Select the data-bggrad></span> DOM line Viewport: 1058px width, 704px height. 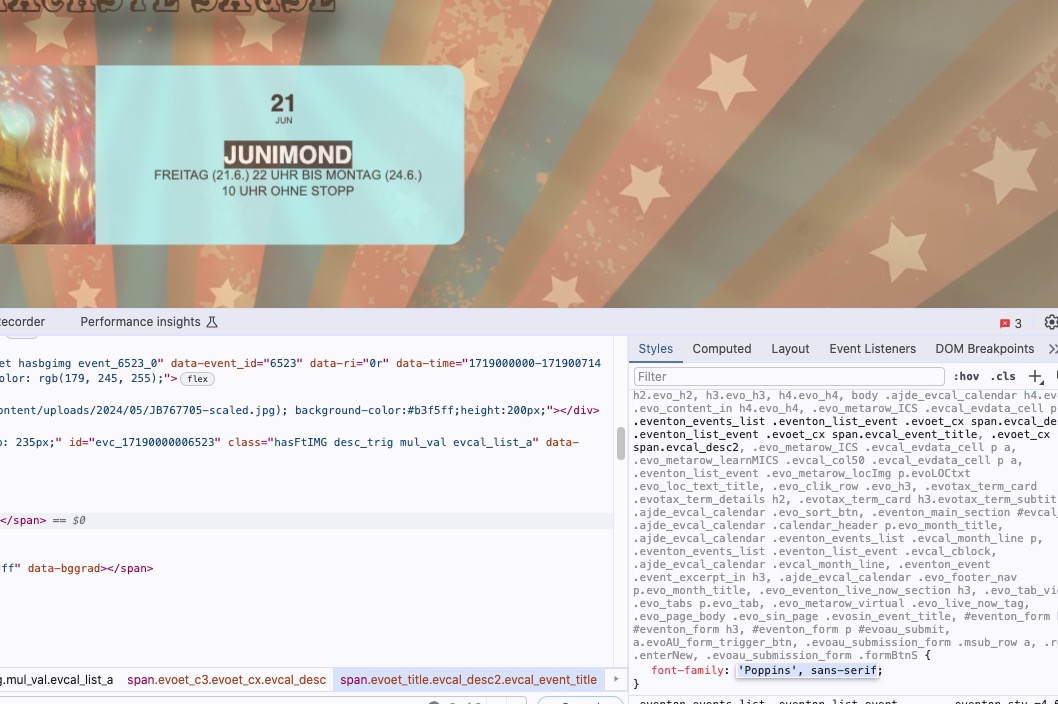[x=76, y=568]
